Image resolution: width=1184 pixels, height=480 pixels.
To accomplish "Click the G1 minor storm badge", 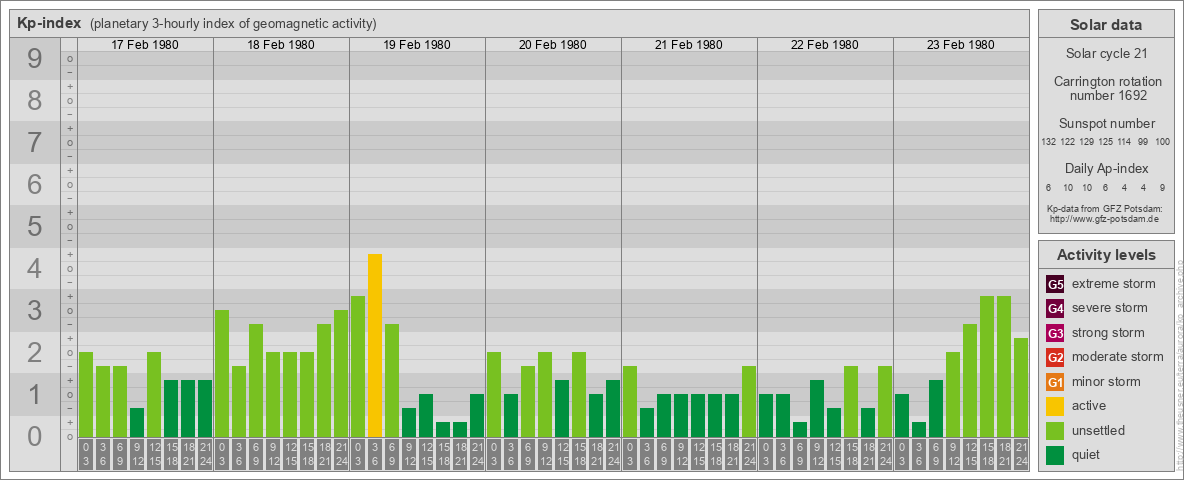I will click(x=1055, y=382).
